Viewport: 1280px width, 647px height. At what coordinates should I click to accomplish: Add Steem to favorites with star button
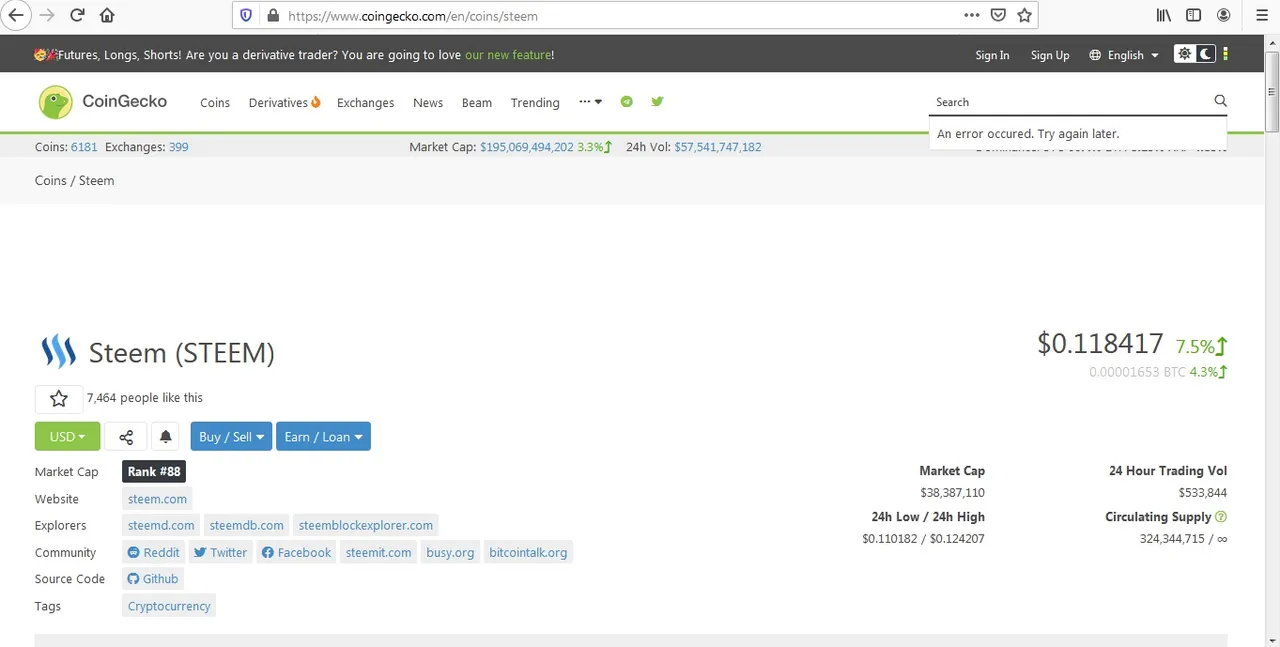[59, 399]
